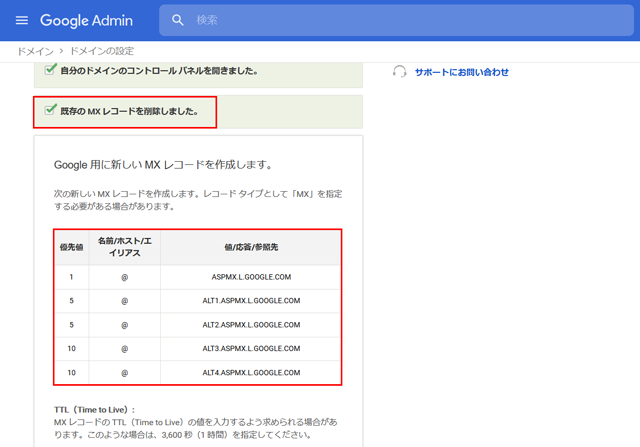Click the @ host in ALT1 row
Screen dimensions: 640x447
click(x=124, y=301)
